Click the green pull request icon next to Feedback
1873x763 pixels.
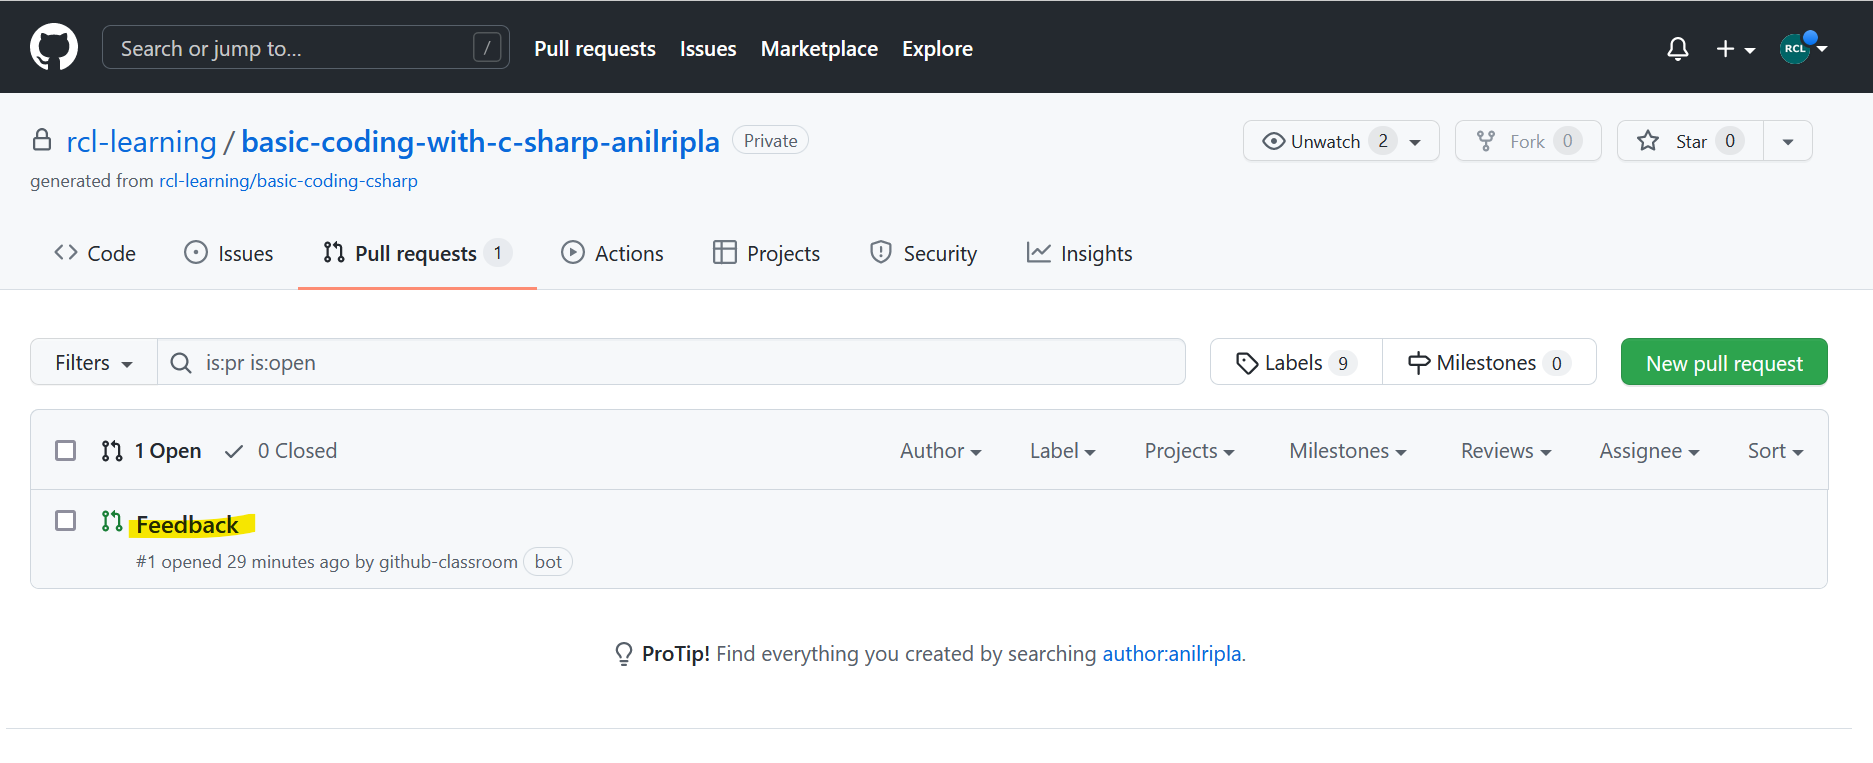point(112,521)
